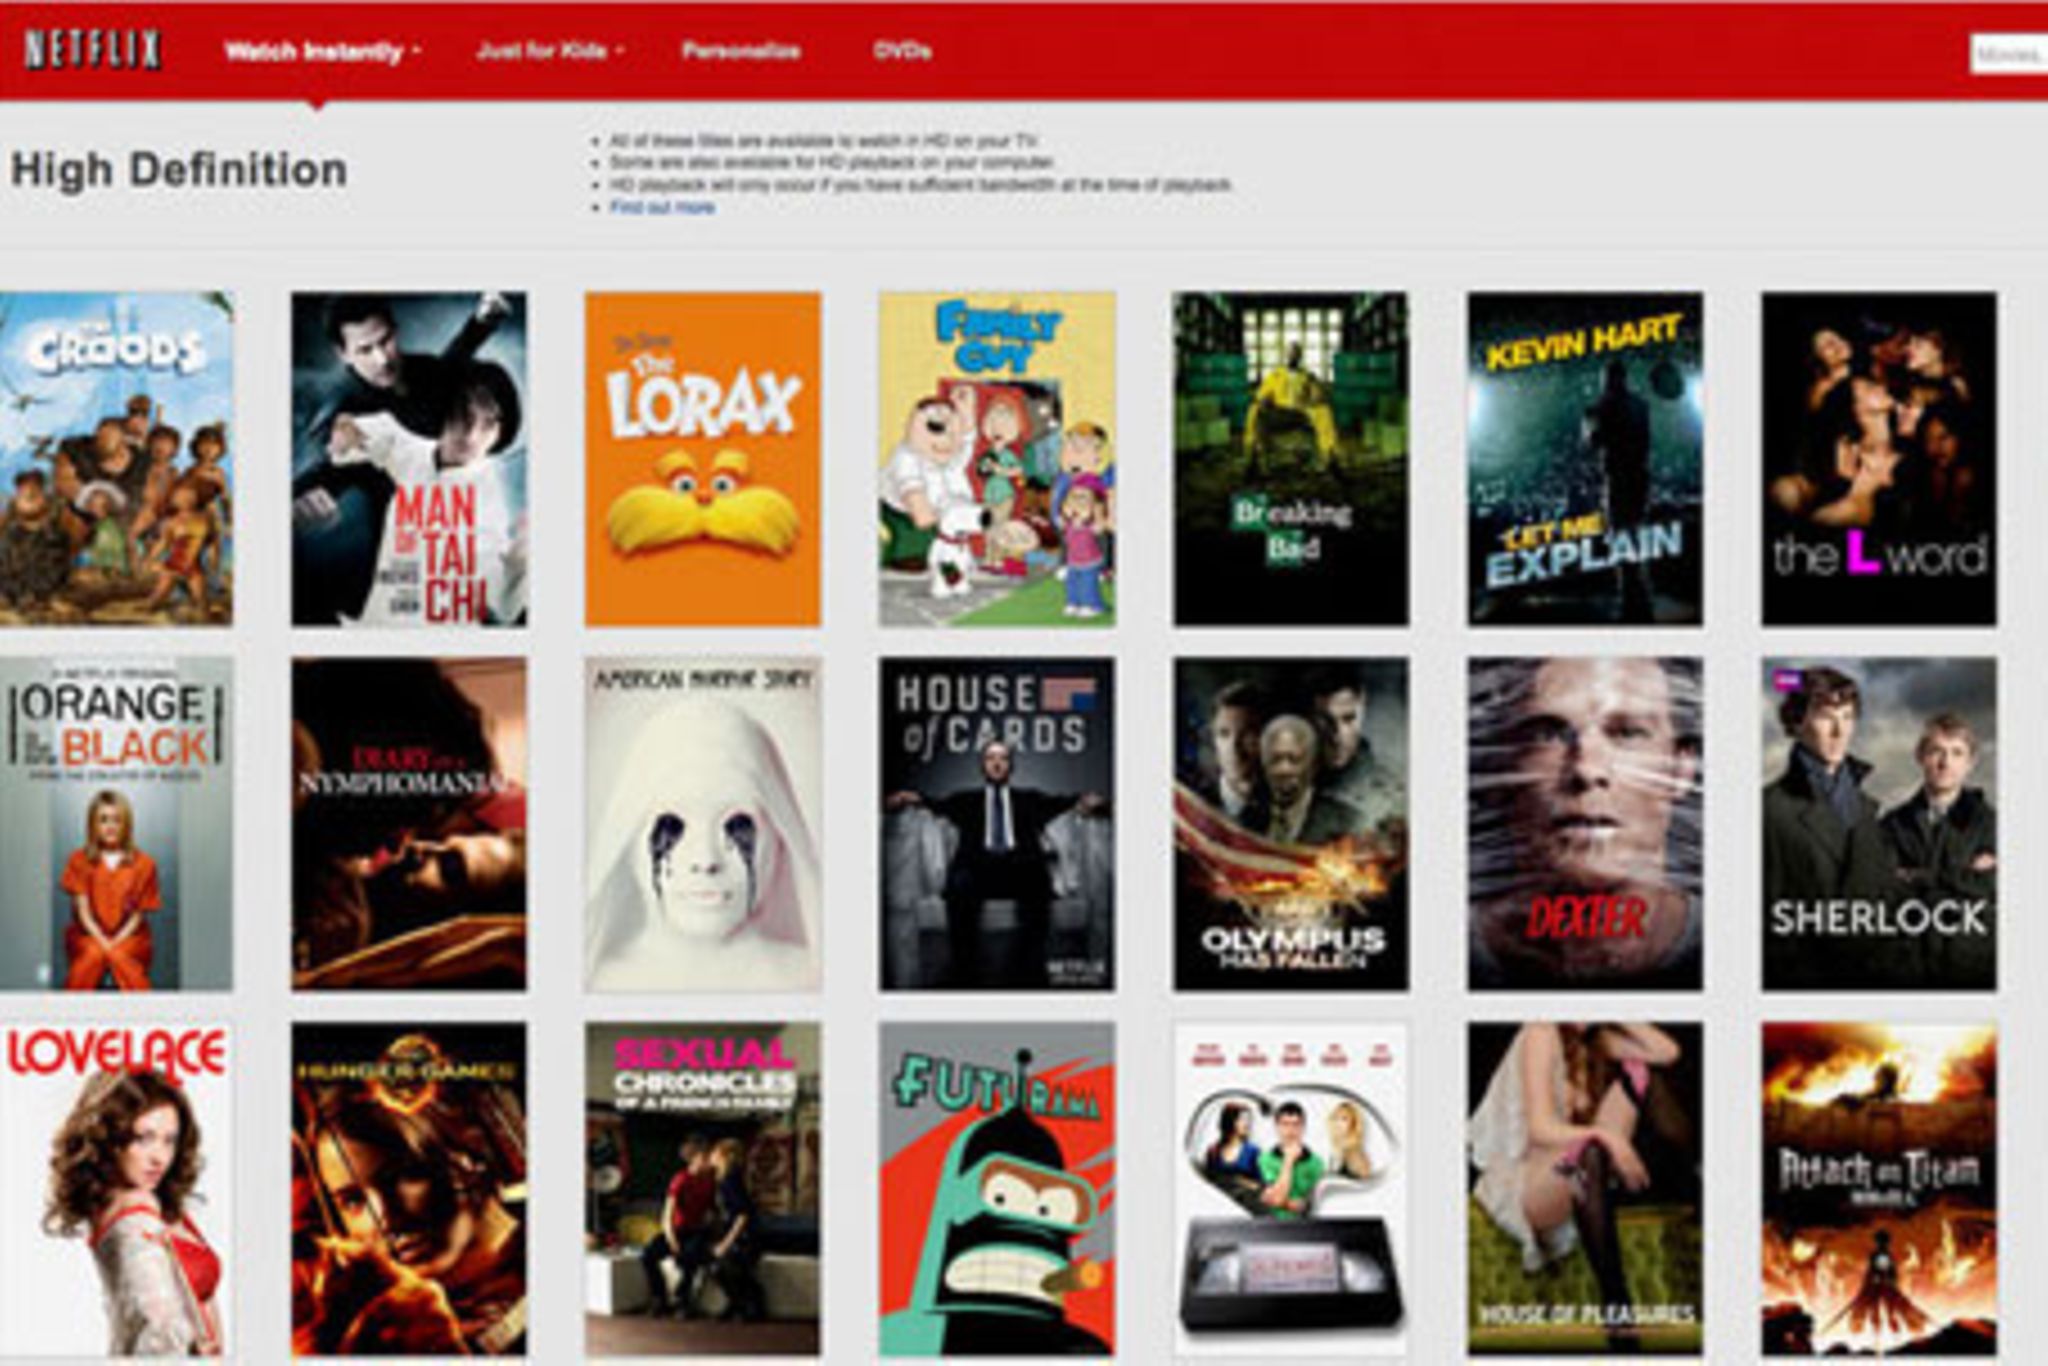Click the House of Cards poster
Screen dimensions: 2048x1366
pyautogui.click(x=996, y=823)
